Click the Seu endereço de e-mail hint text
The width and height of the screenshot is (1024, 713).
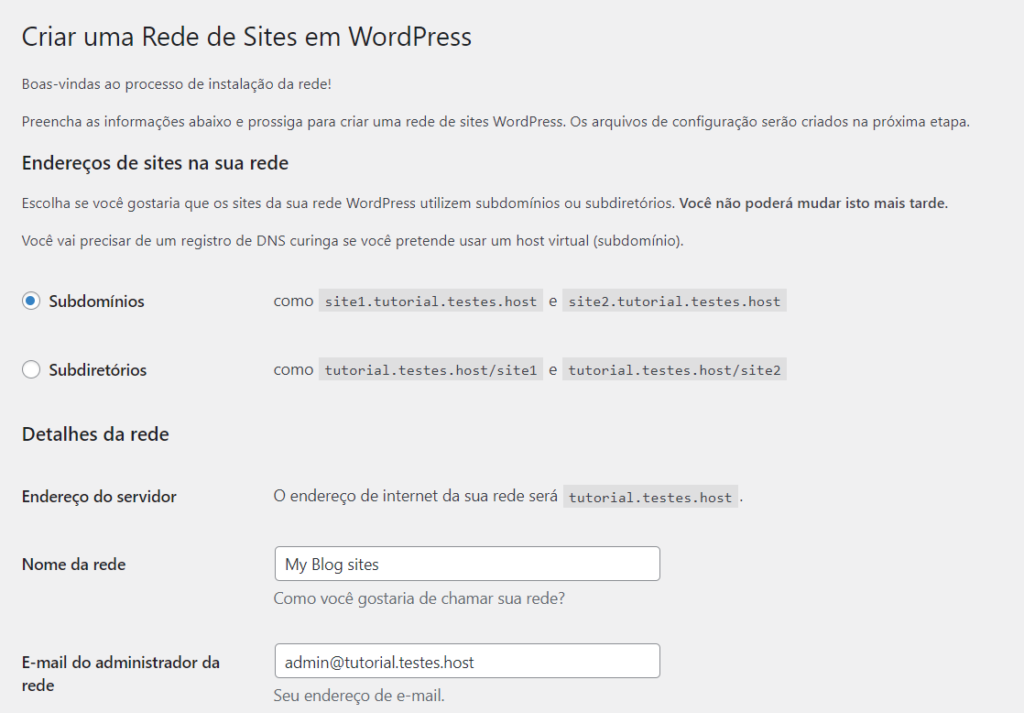pos(359,695)
